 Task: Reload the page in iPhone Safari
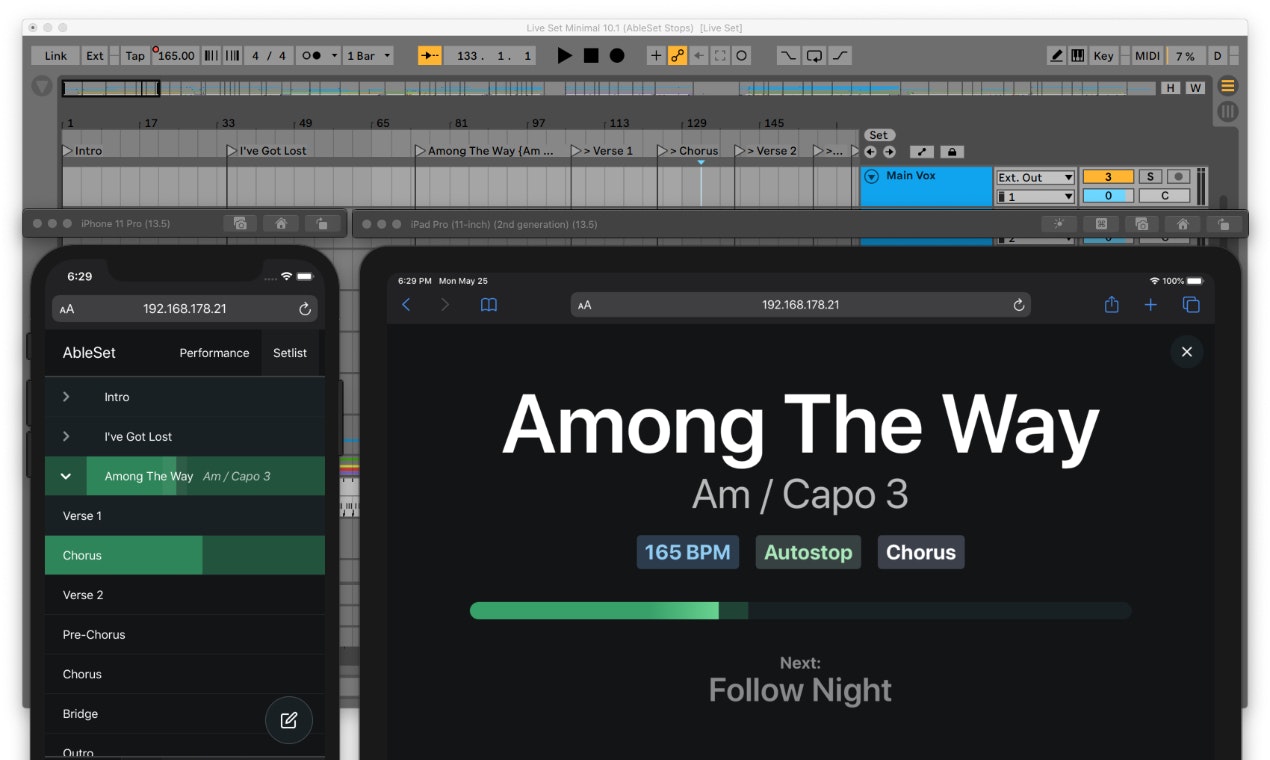305,309
